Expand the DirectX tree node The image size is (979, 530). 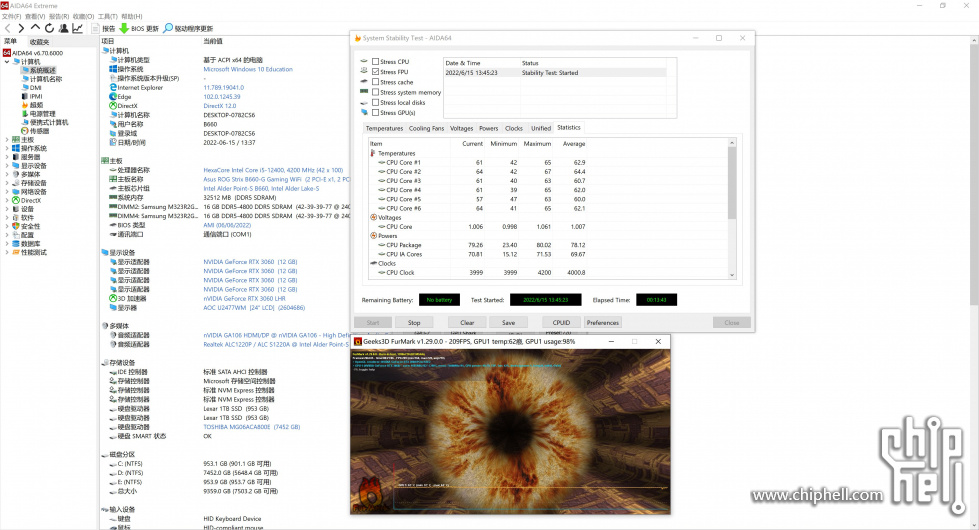click(7, 200)
